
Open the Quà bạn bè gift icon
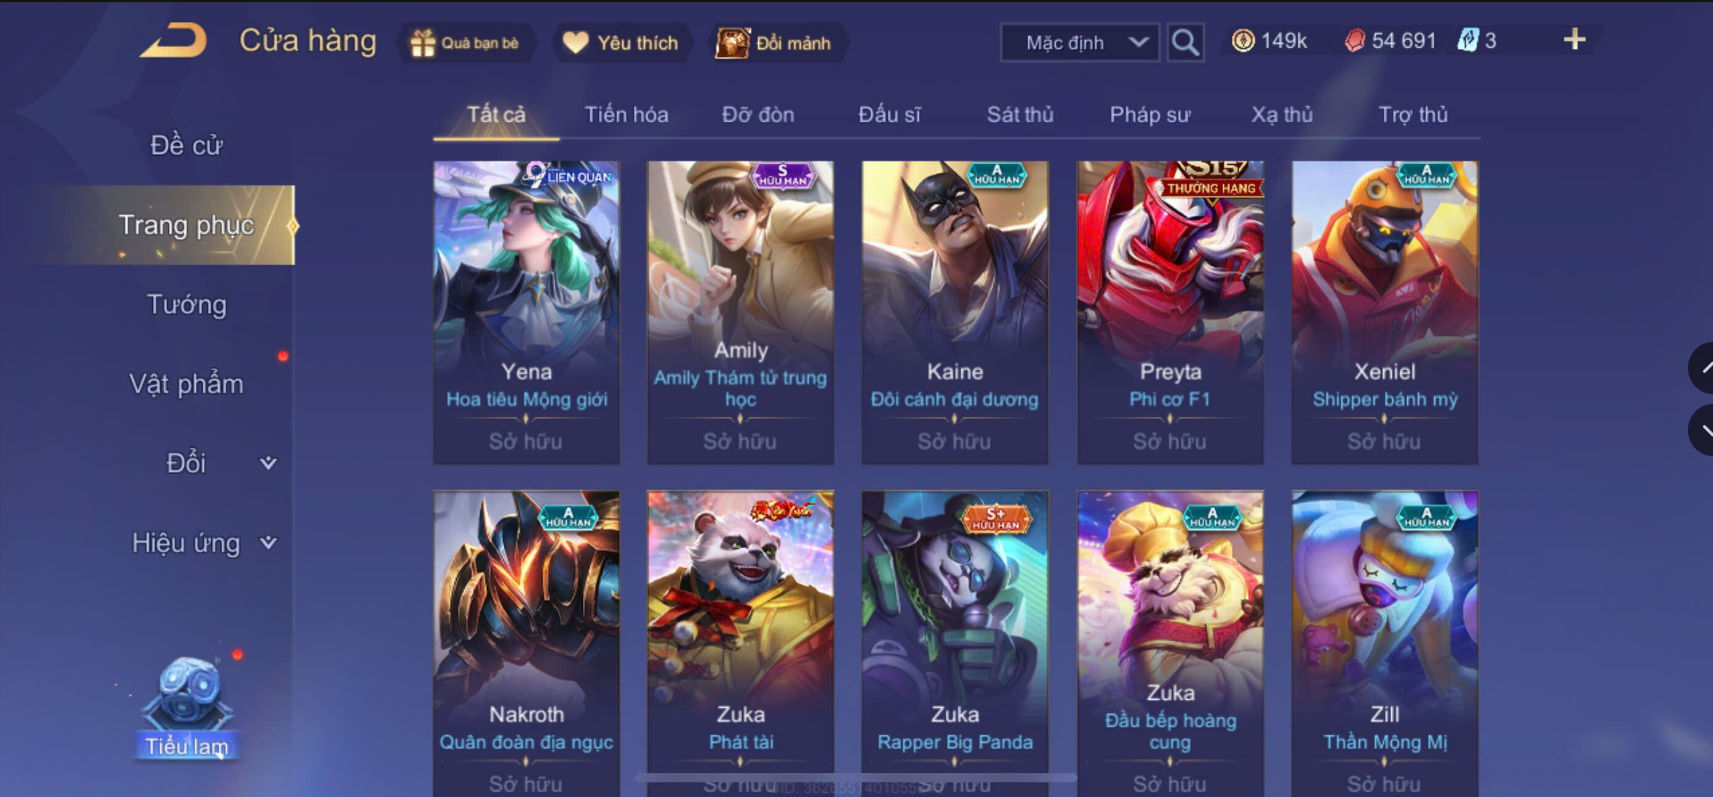click(423, 43)
